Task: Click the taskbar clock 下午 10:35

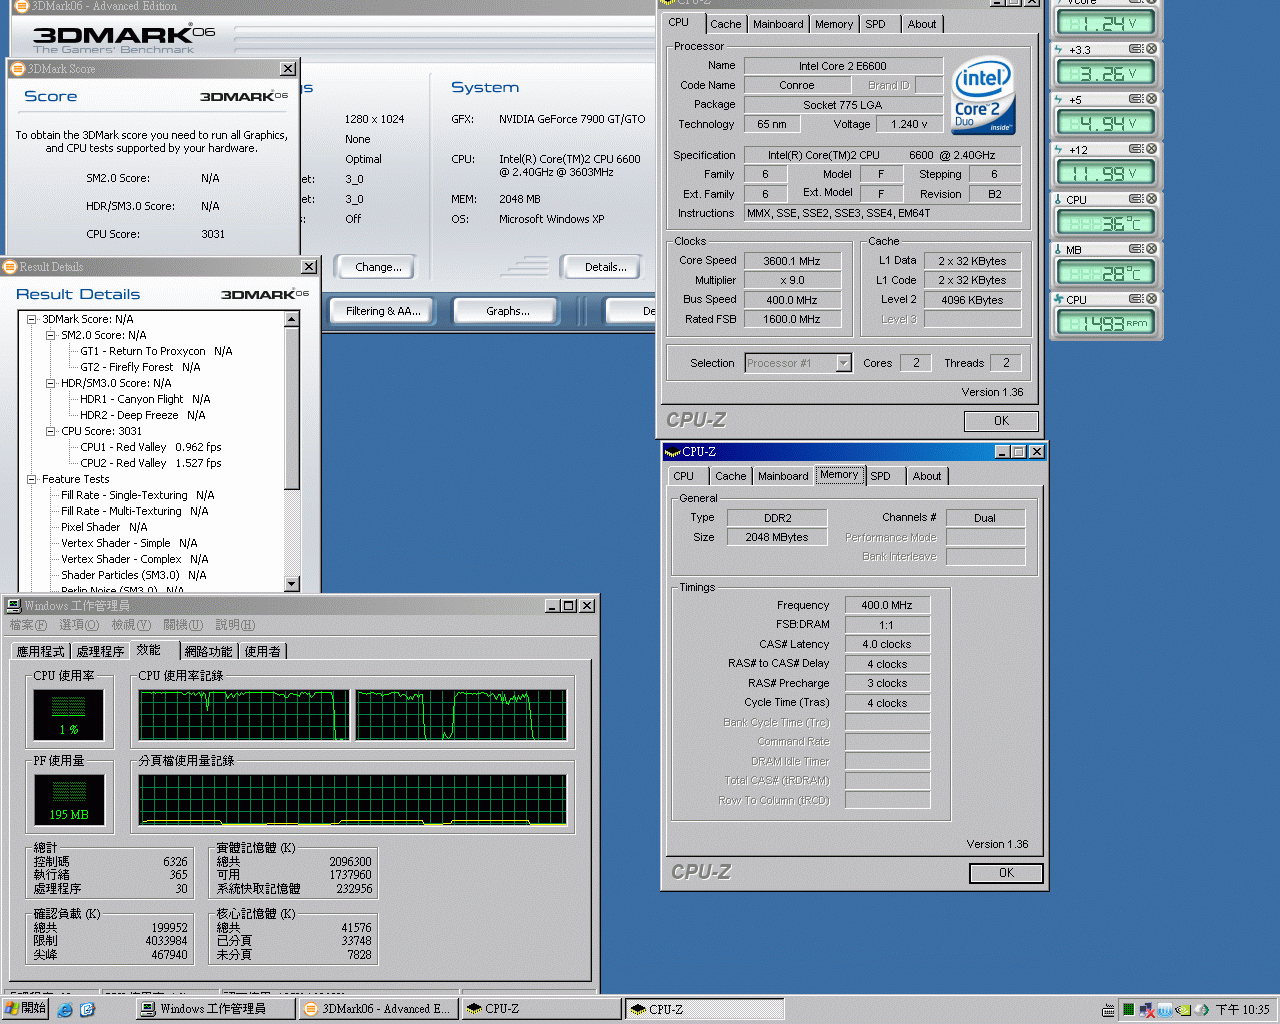Action: tap(1242, 1010)
